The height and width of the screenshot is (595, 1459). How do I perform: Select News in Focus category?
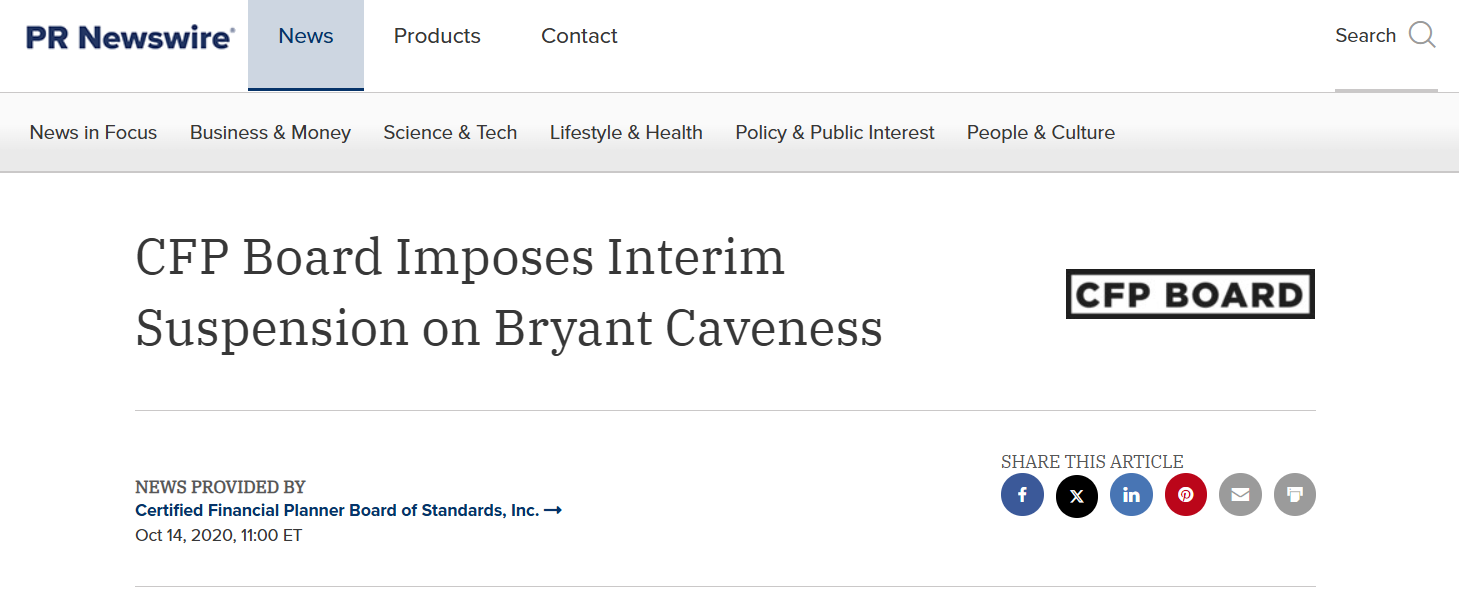click(x=93, y=133)
